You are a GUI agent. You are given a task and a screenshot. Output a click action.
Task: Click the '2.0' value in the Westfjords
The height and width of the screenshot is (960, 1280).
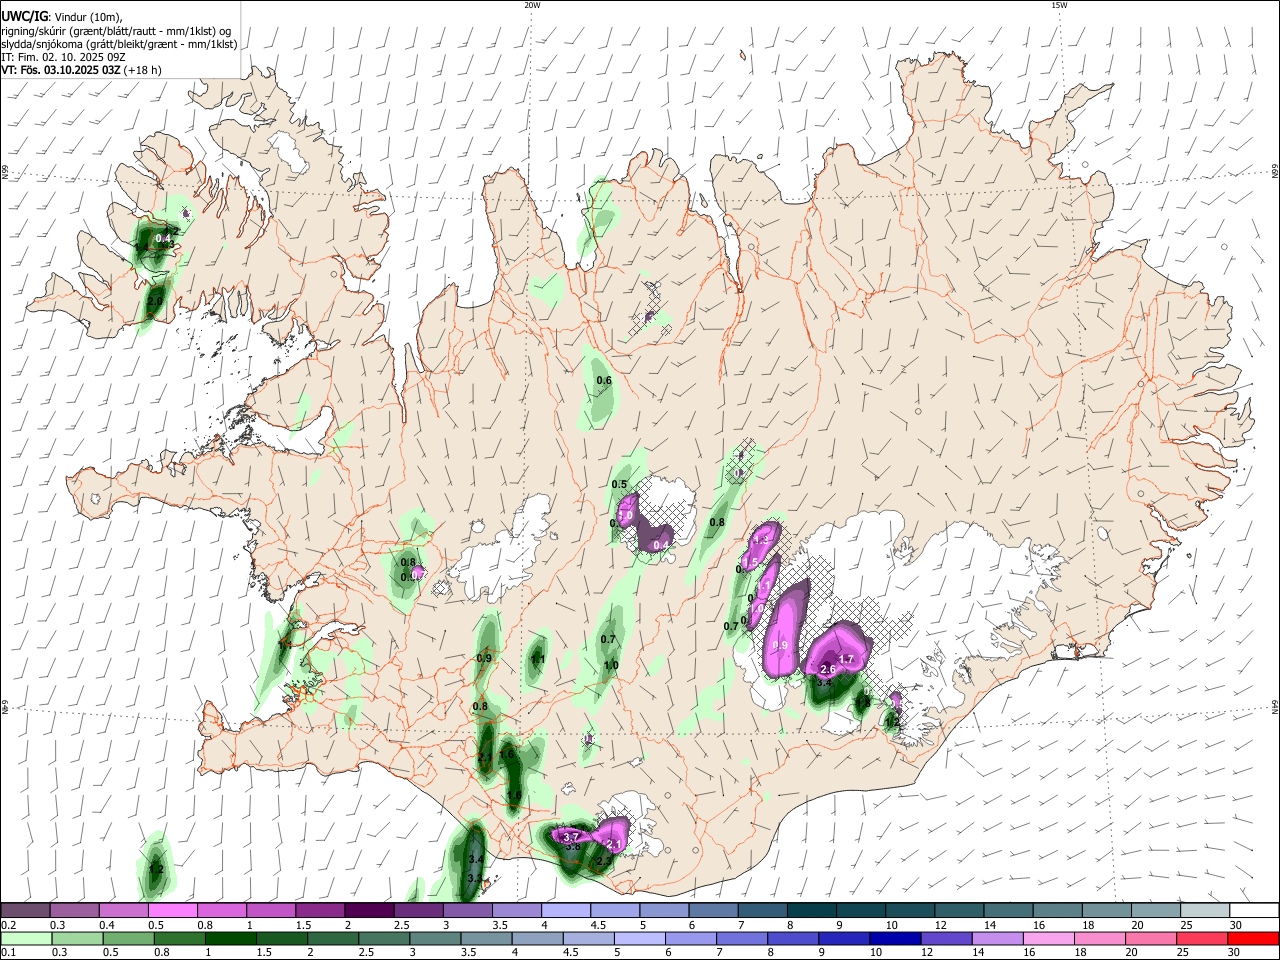point(155,300)
